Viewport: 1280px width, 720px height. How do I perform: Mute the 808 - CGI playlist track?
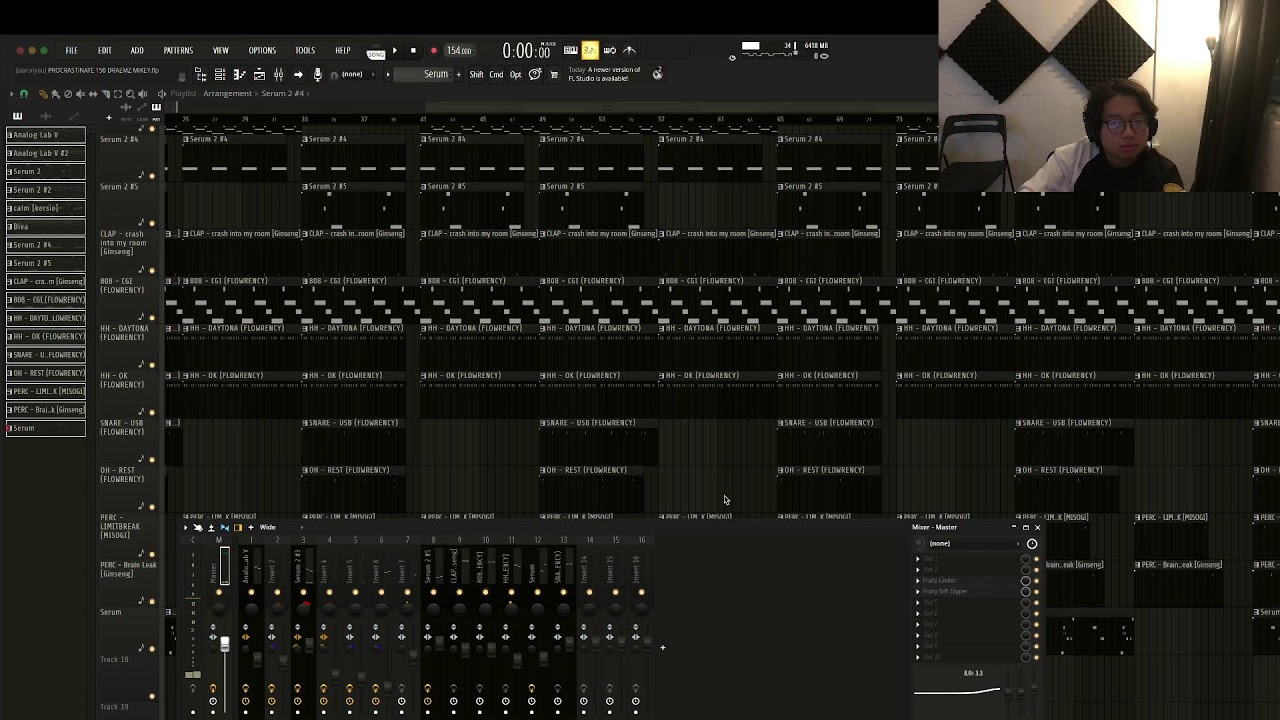pos(152,317)
